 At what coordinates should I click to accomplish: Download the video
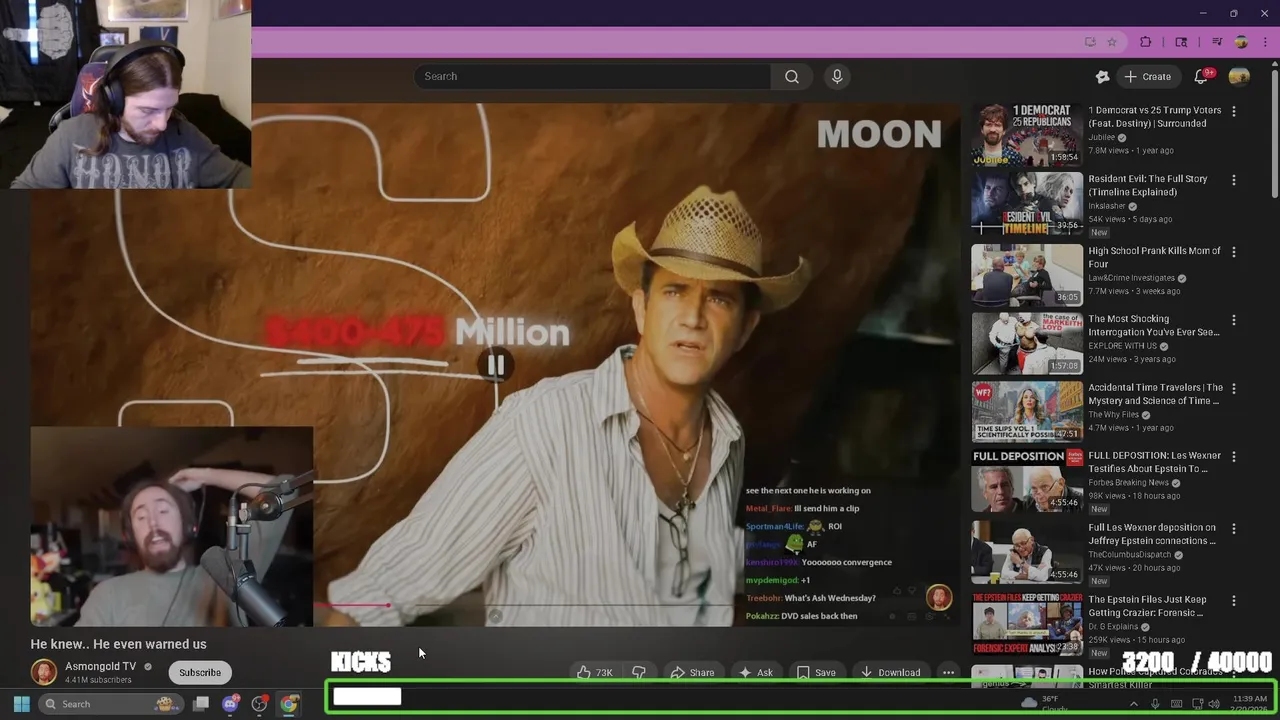pyautogui.click(x=890, y=673)
